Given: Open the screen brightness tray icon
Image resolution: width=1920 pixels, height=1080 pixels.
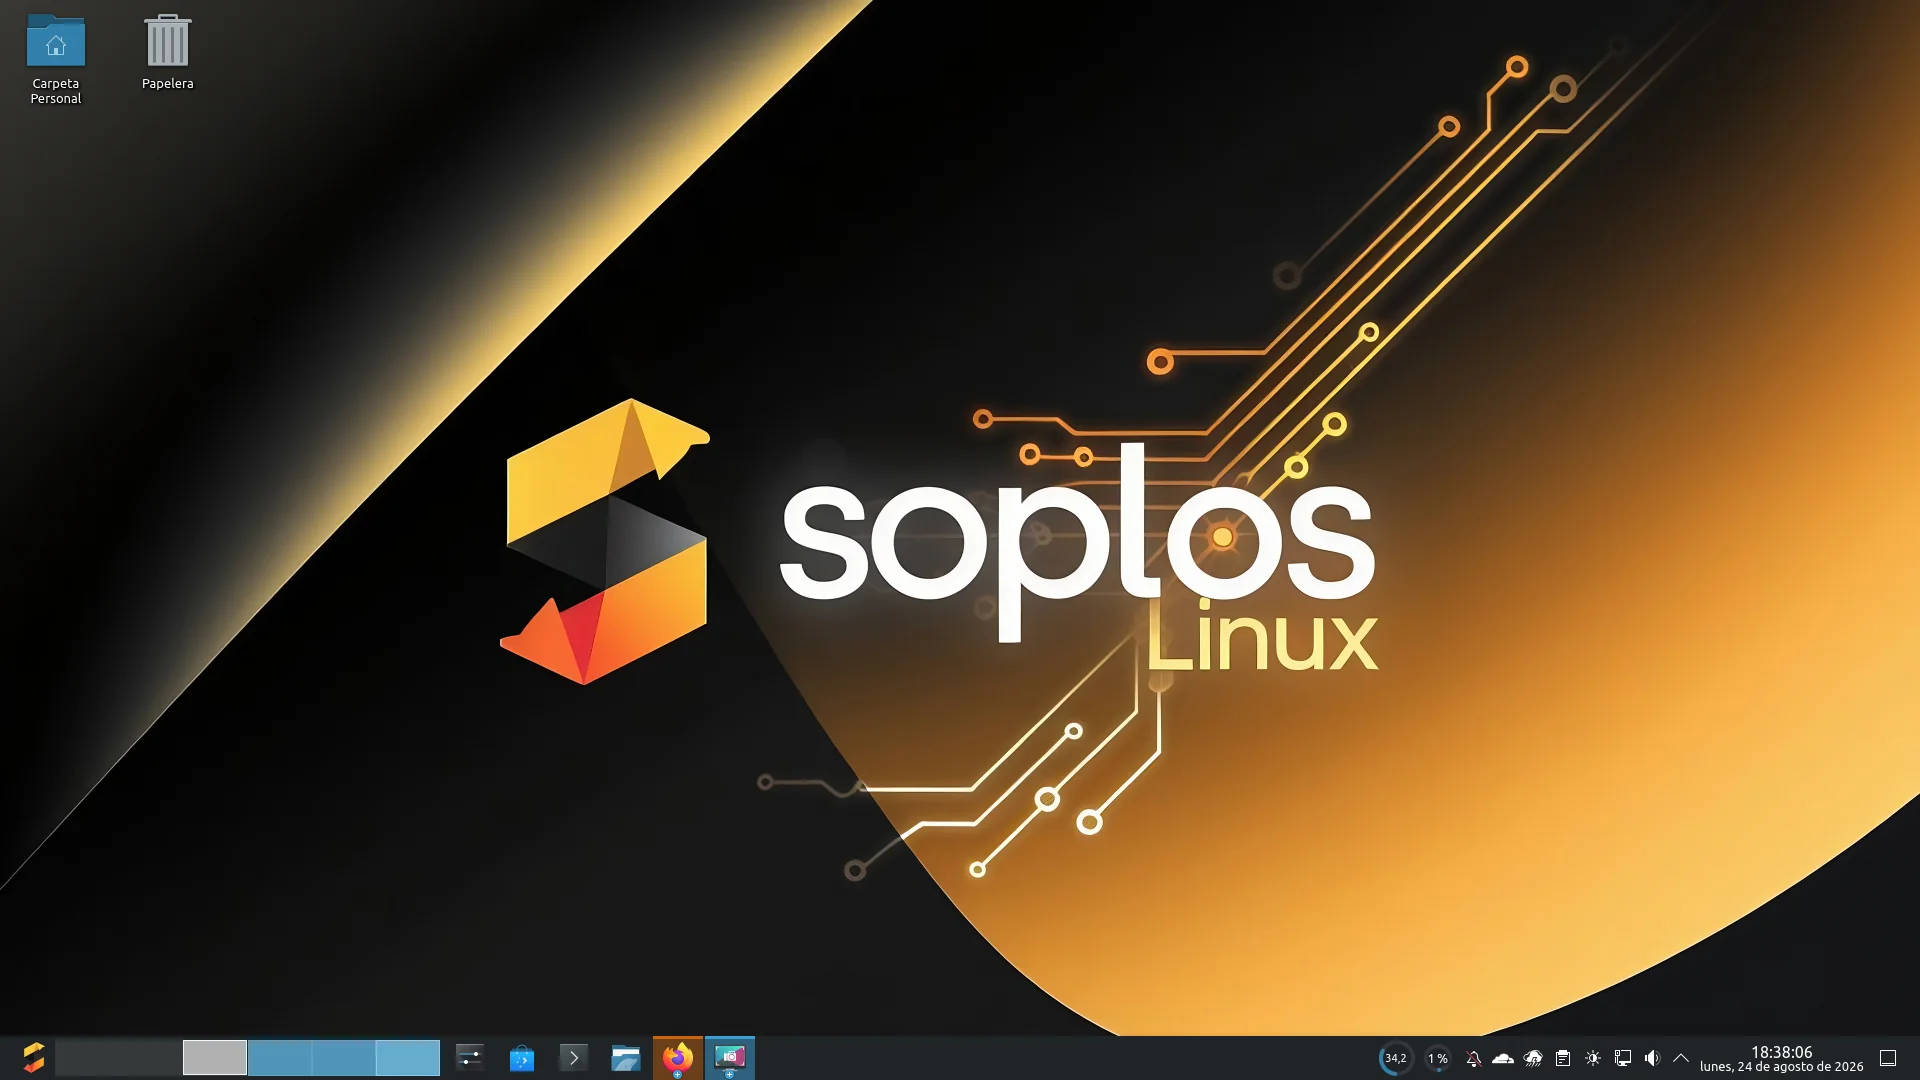Looking at the screenshot, I should [x=1593, y=1058].
